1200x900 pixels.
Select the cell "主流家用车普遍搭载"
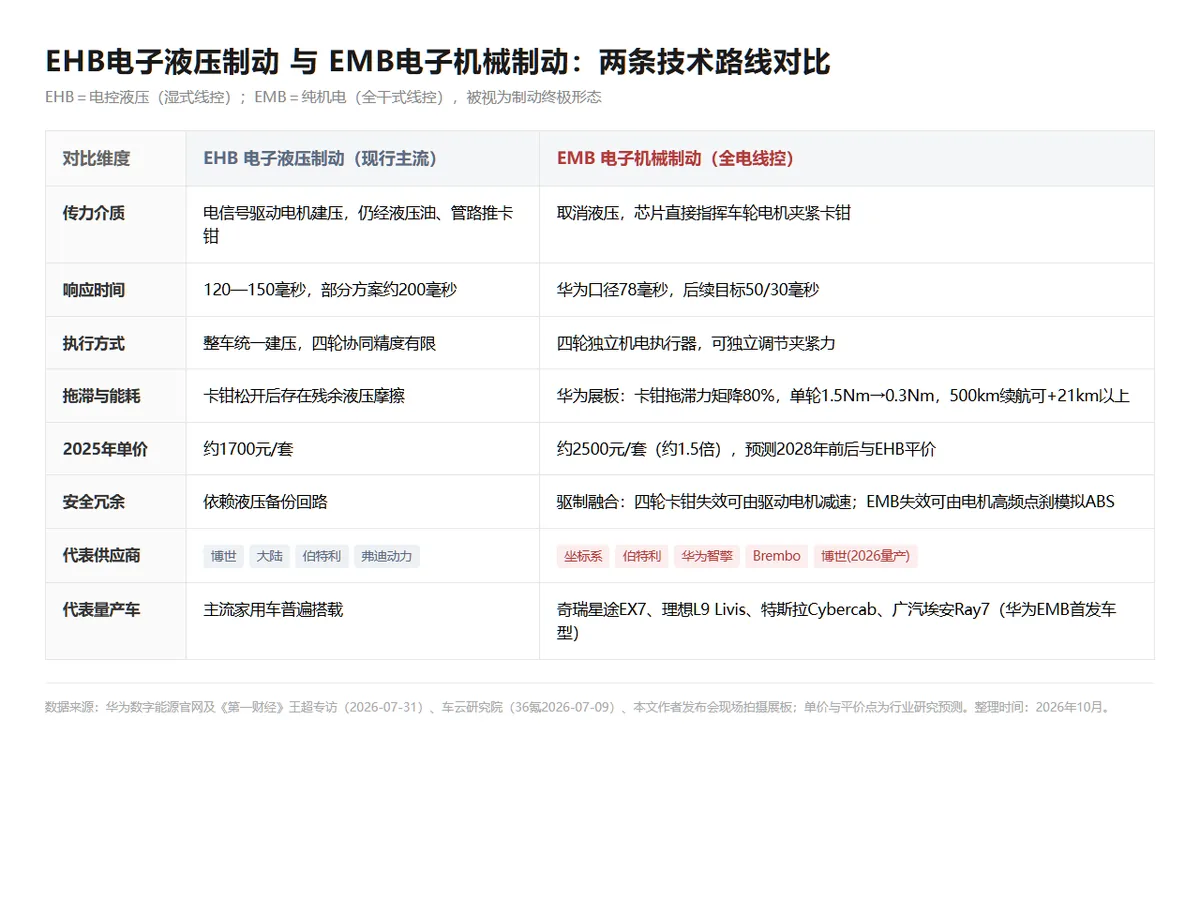(363, 621)
